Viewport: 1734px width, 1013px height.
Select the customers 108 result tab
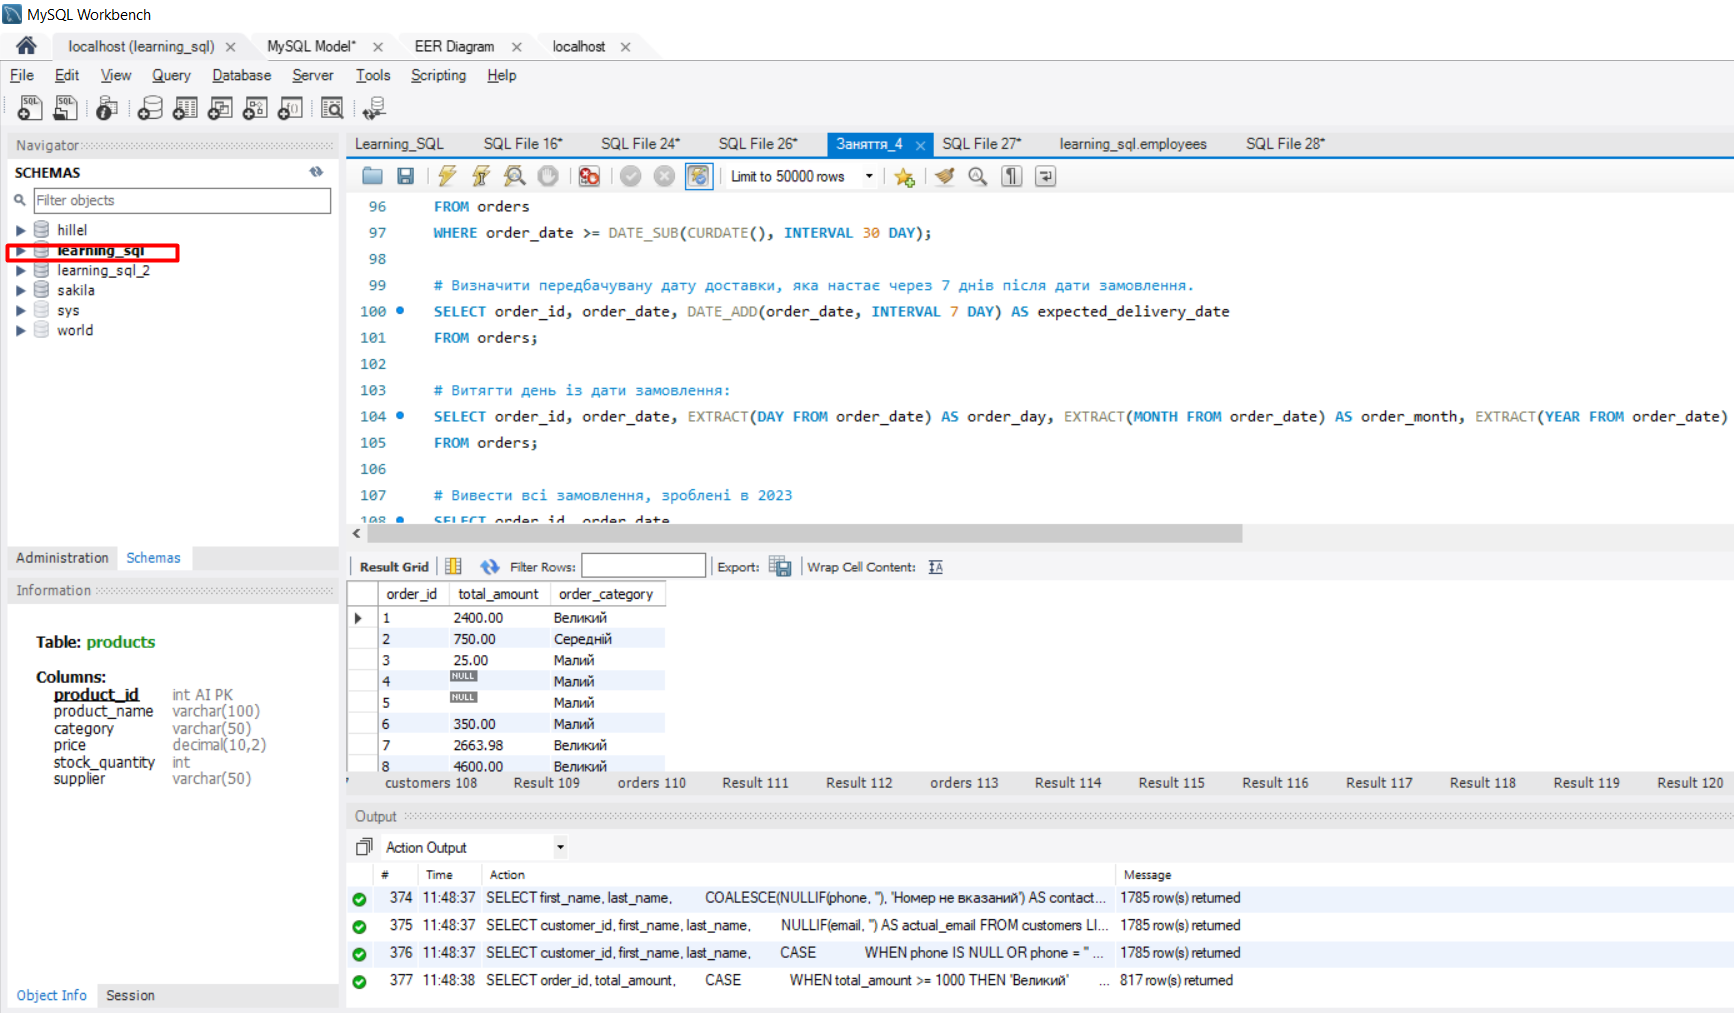(x=430, y=783)
